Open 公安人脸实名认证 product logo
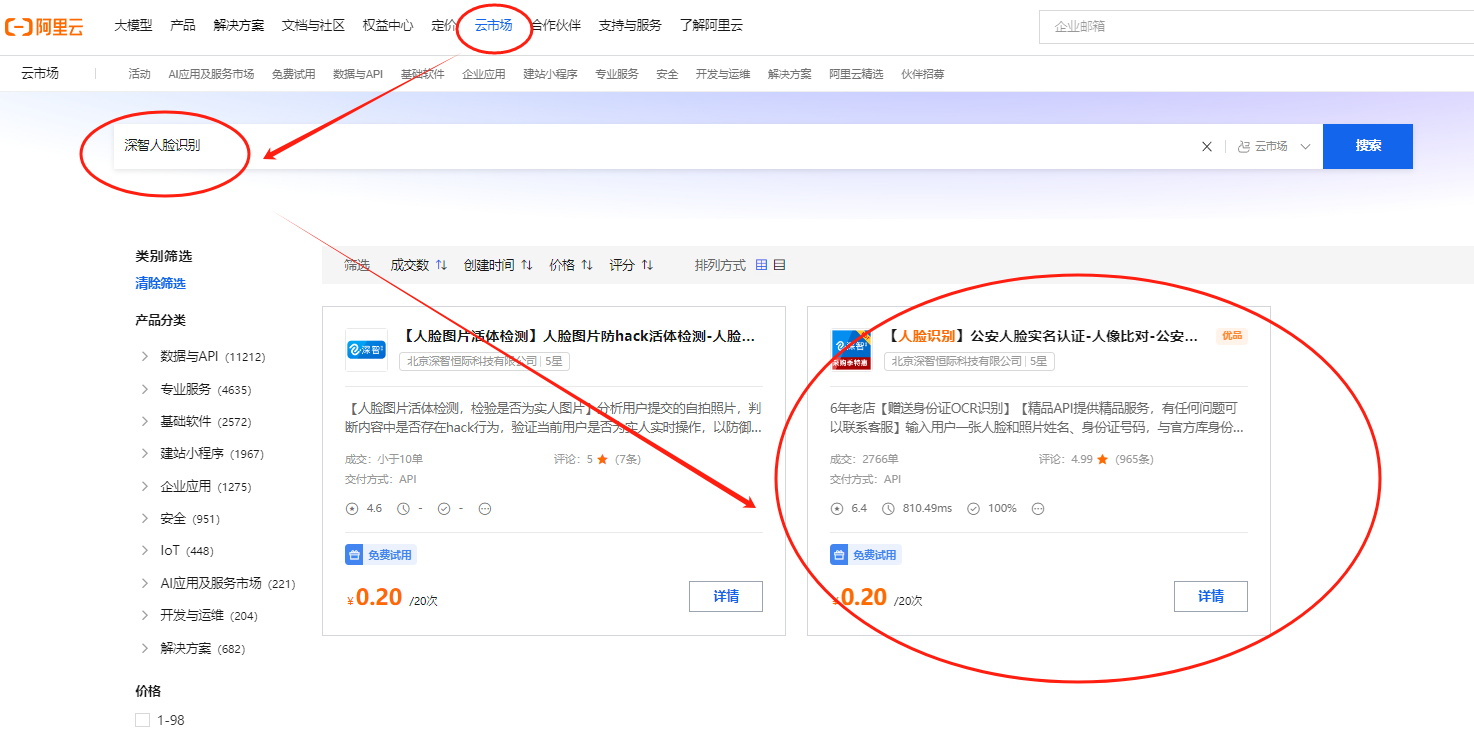 click(851, 349)
